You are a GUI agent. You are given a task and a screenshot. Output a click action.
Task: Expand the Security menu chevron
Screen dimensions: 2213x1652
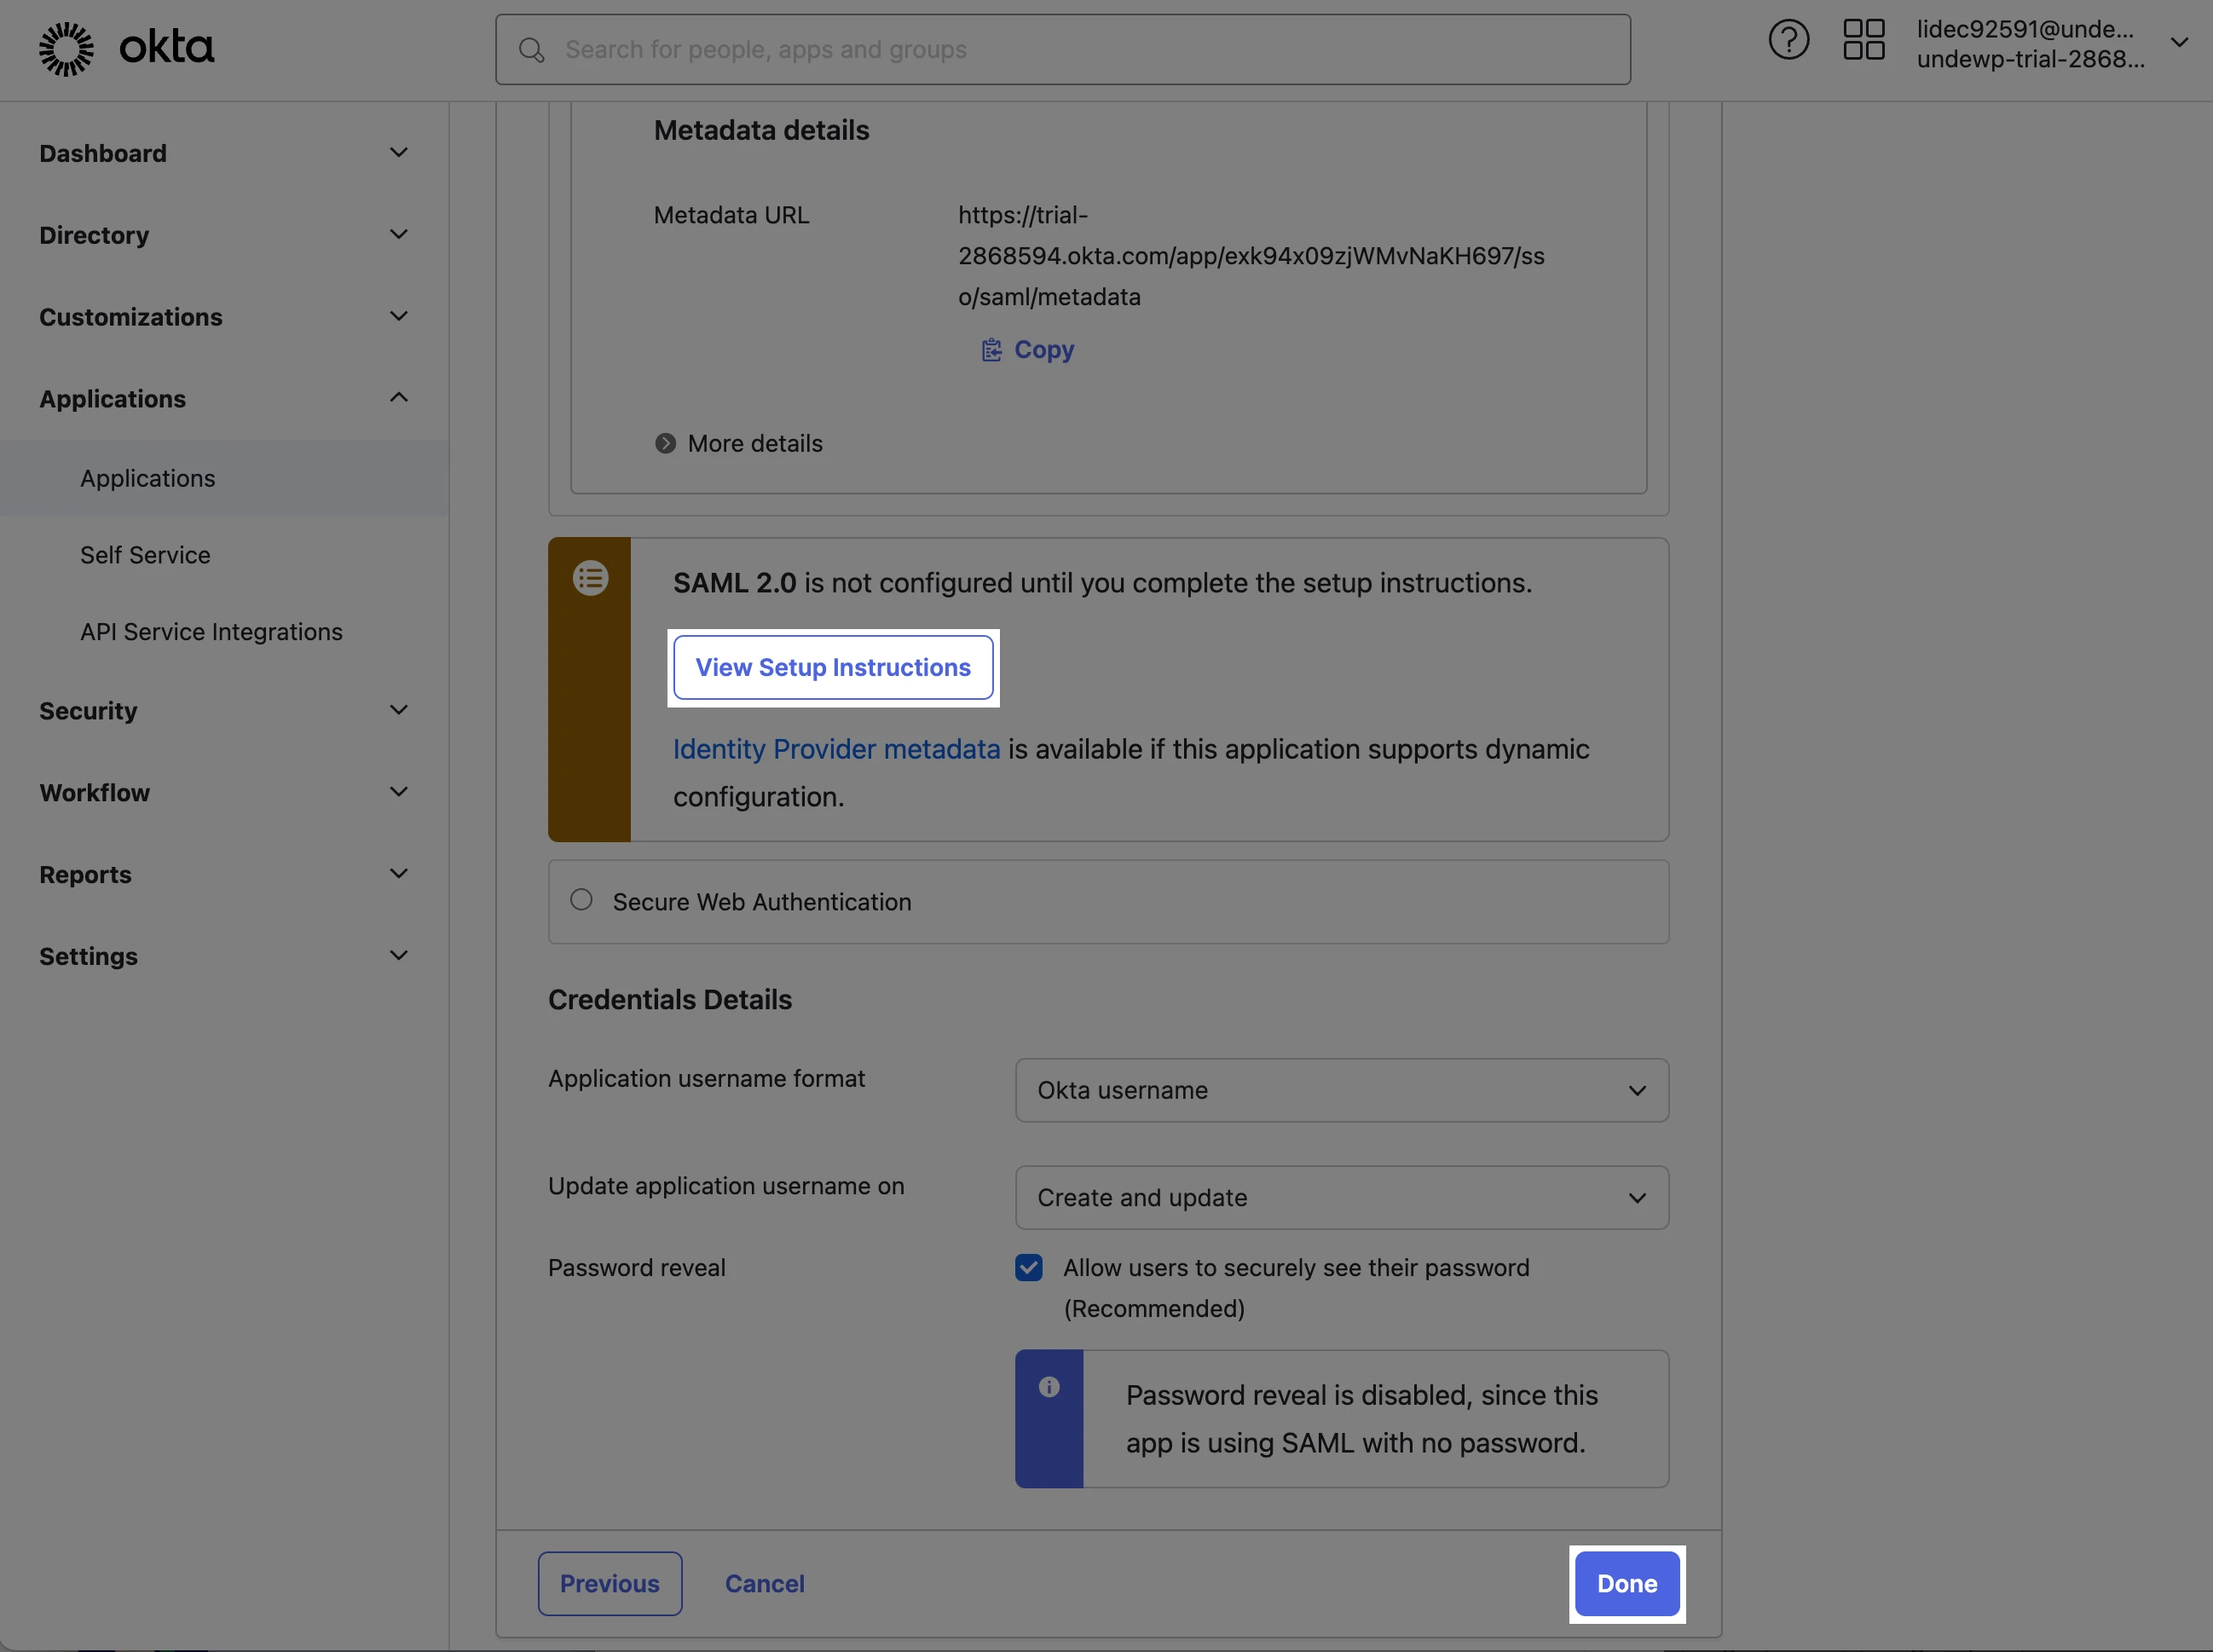tap(399, 711)
